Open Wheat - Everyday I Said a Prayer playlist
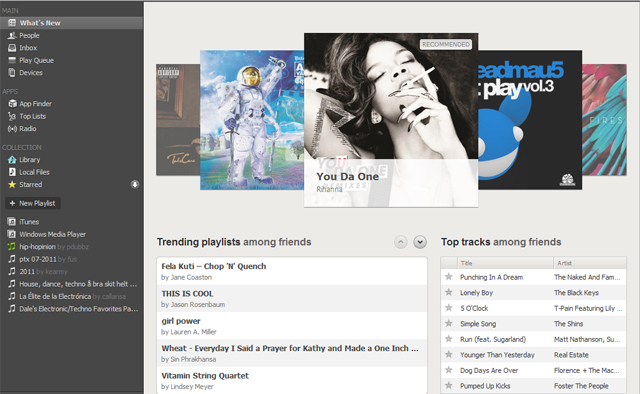This screenshot has height=394, width=640. pos(291,353)
